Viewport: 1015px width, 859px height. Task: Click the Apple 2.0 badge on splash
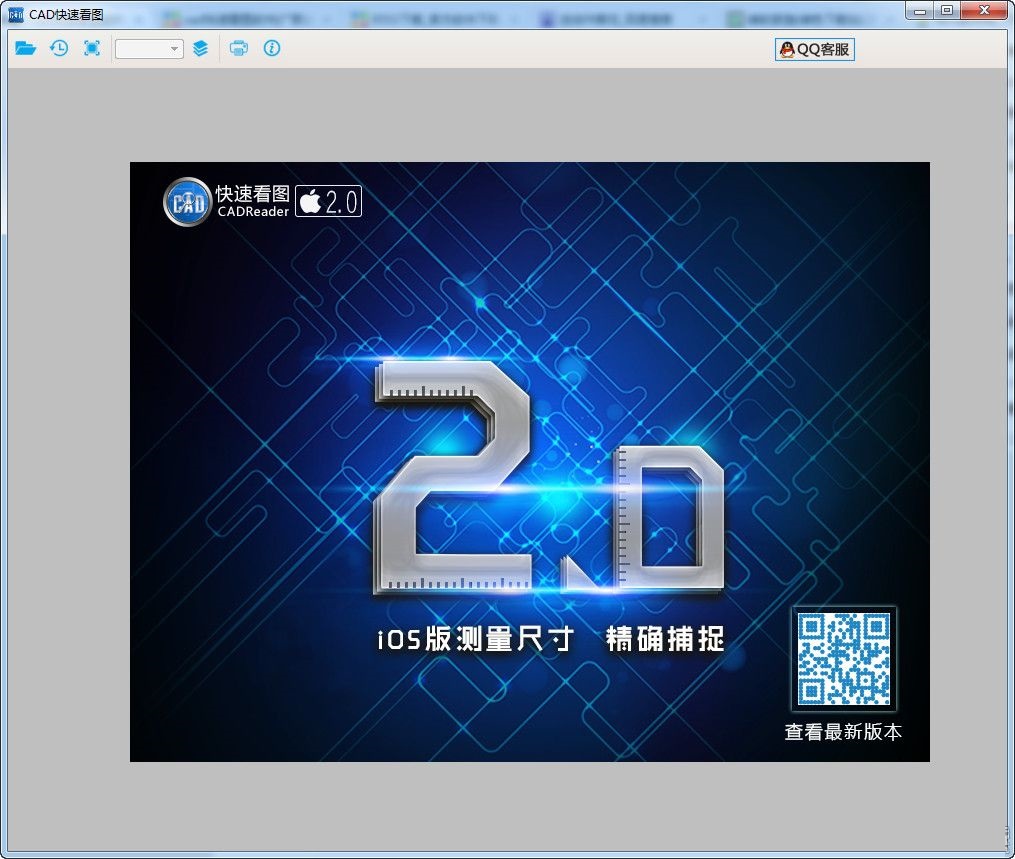[328, 202]
